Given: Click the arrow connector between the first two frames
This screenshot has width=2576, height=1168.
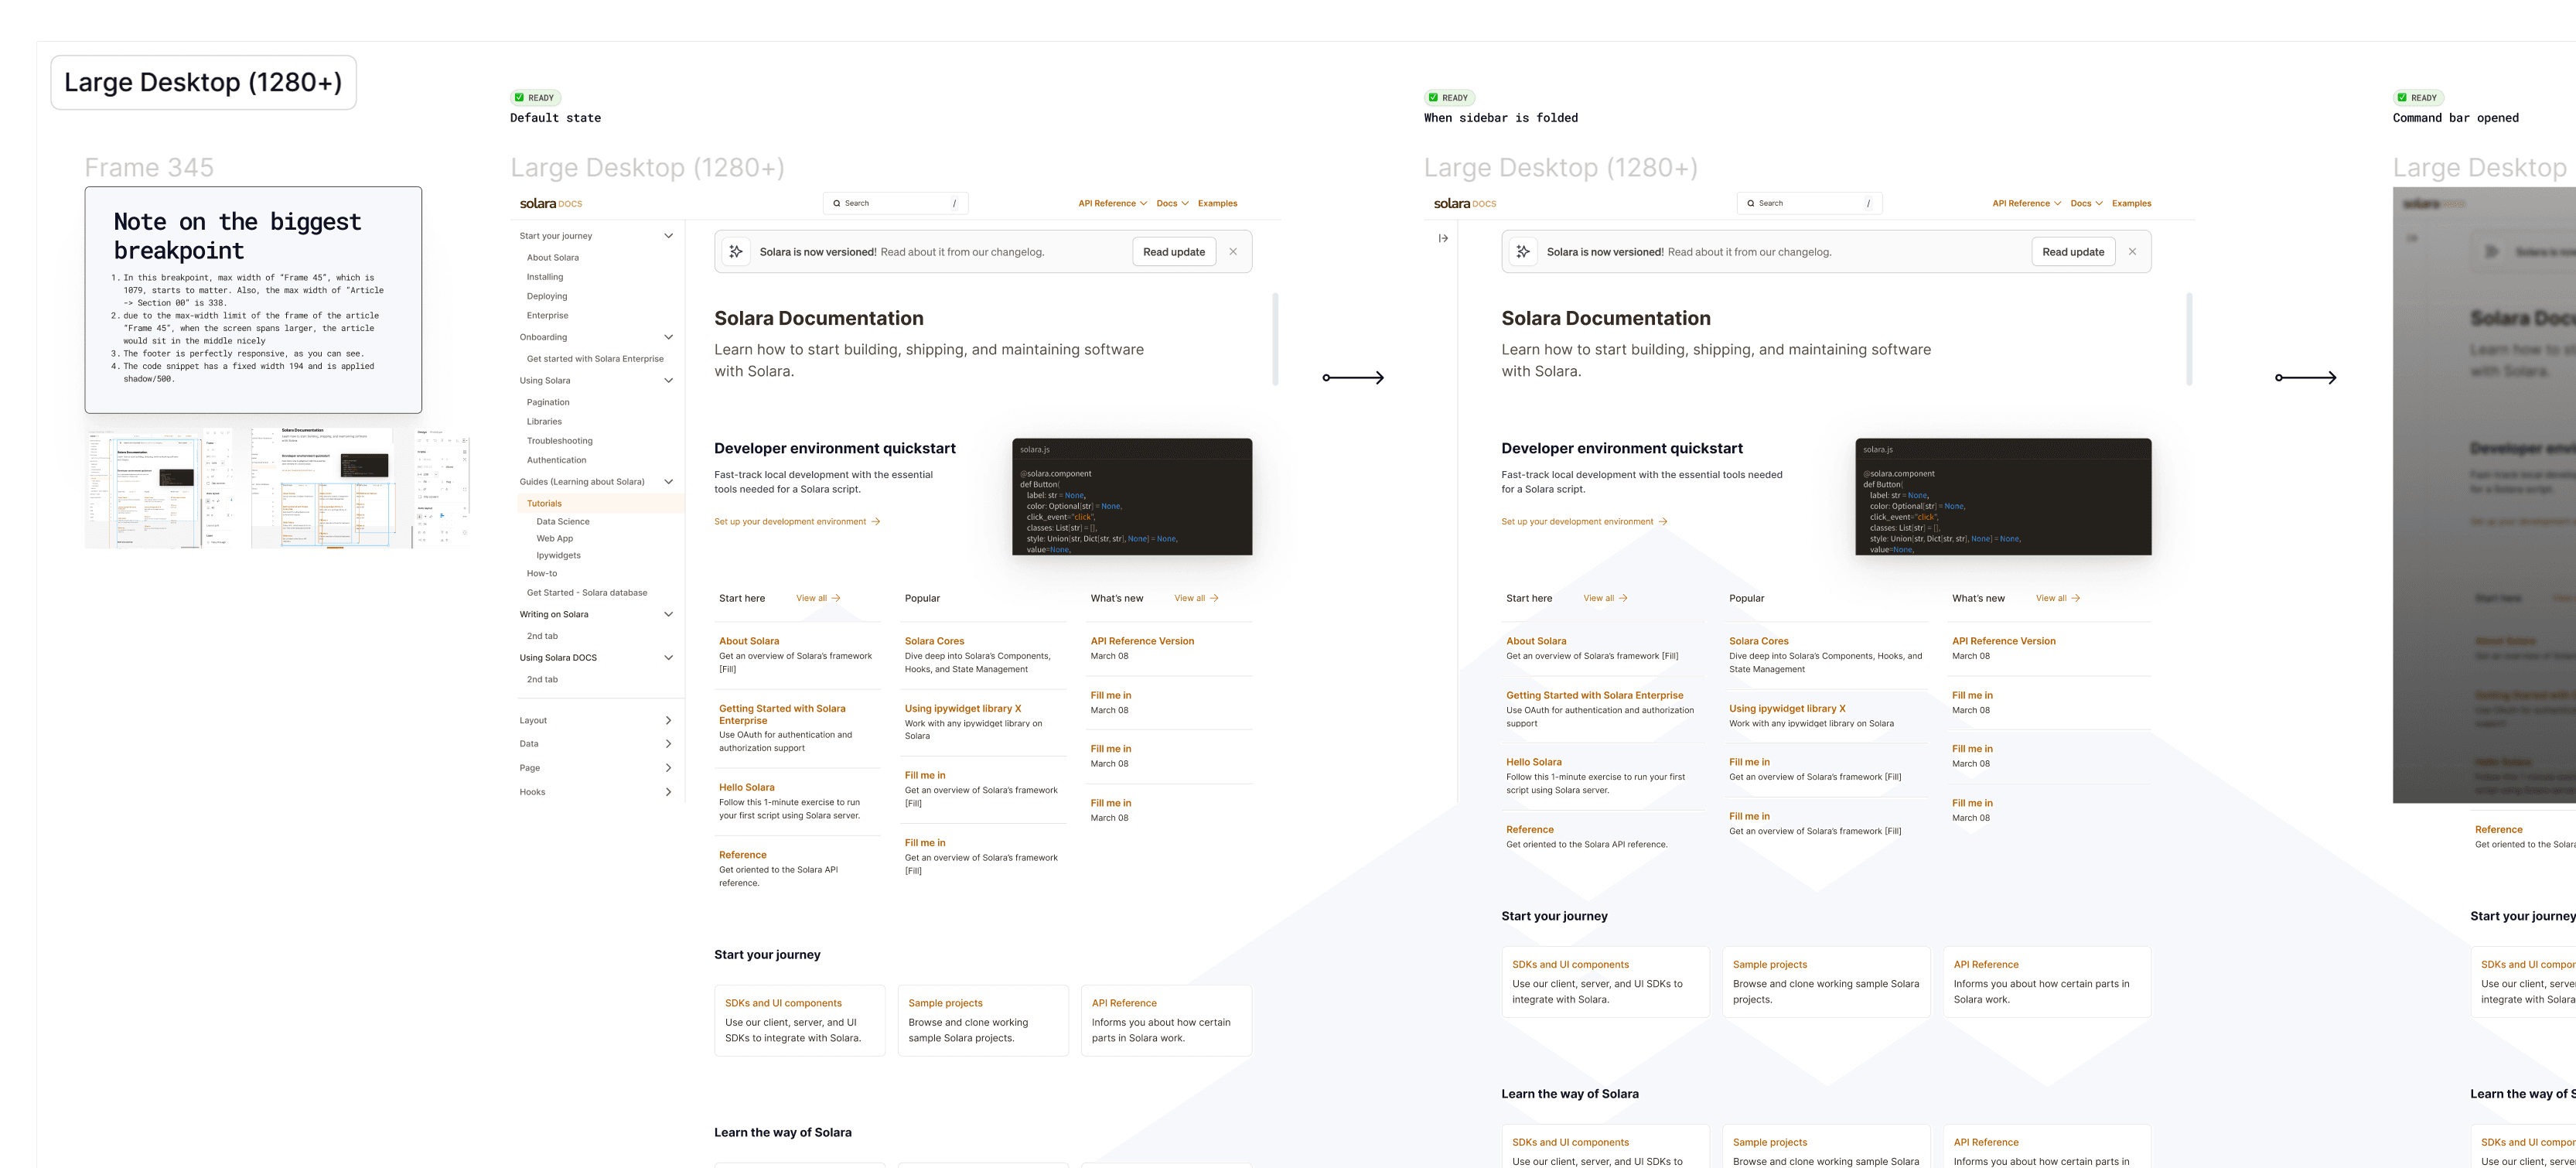Looking at the screenshot, I should 1353,378.
